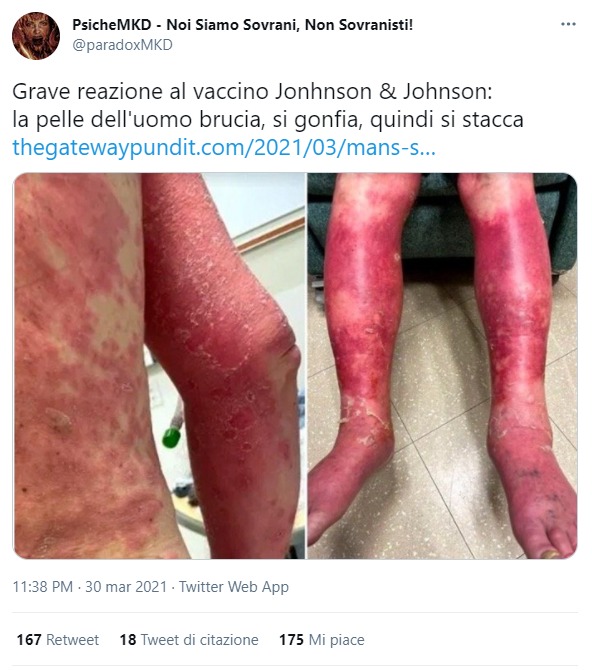The height and width of the screenshot is (670, 592).
Task: Click the 11:38 PM timestamp
Action: coord(43,587)
